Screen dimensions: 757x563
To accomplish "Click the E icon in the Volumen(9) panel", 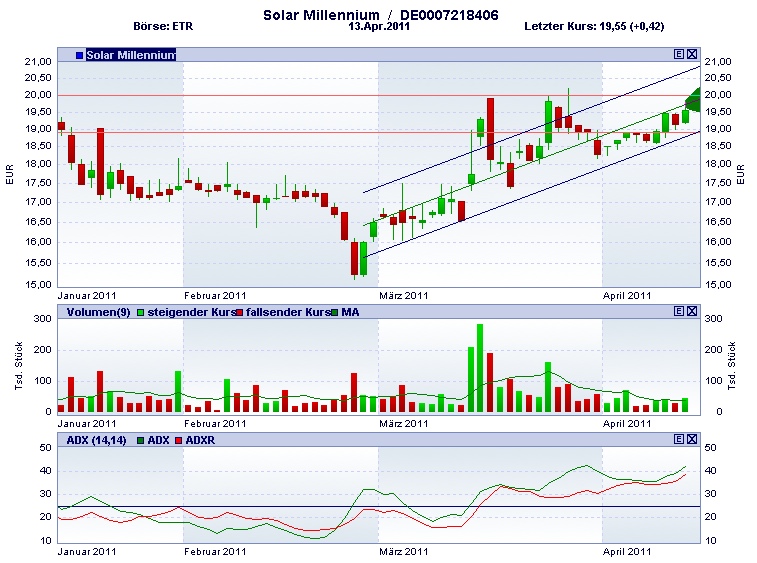I will 678,311.
